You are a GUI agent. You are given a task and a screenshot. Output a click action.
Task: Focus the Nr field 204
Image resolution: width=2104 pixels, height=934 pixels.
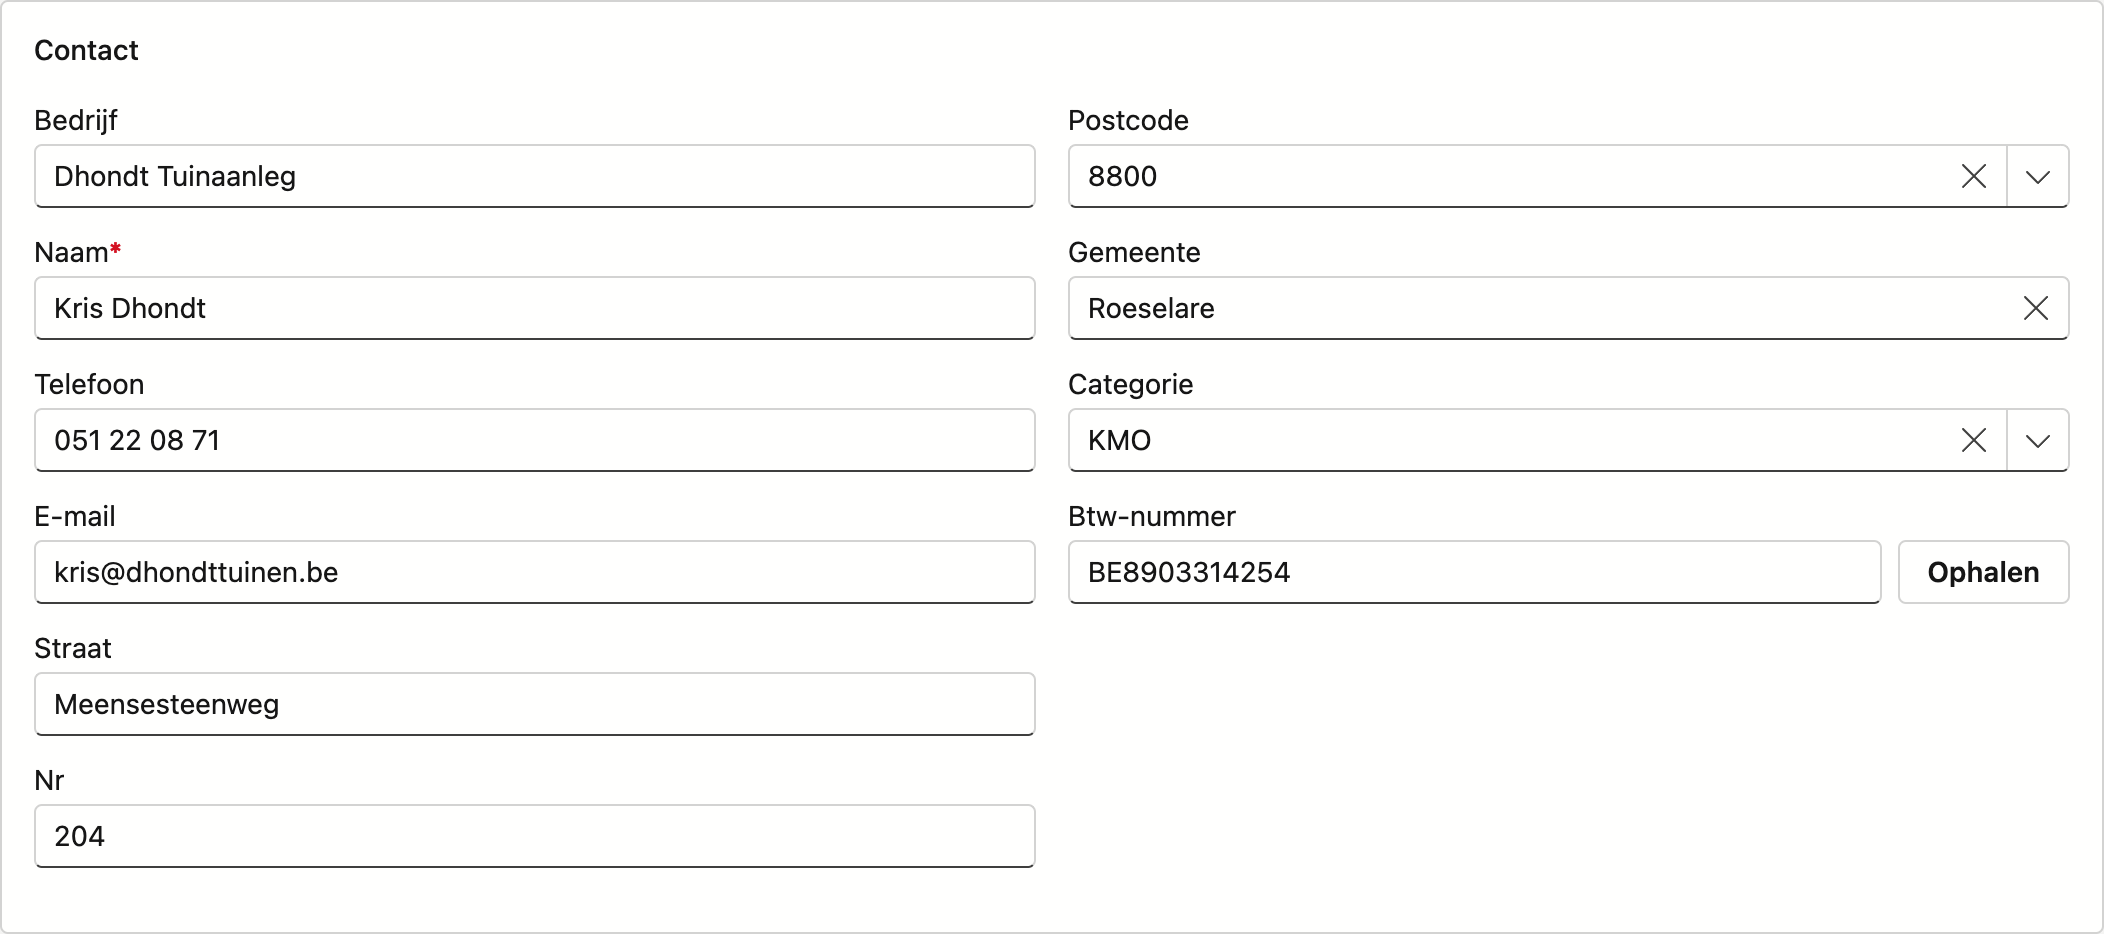click(535, 836)
